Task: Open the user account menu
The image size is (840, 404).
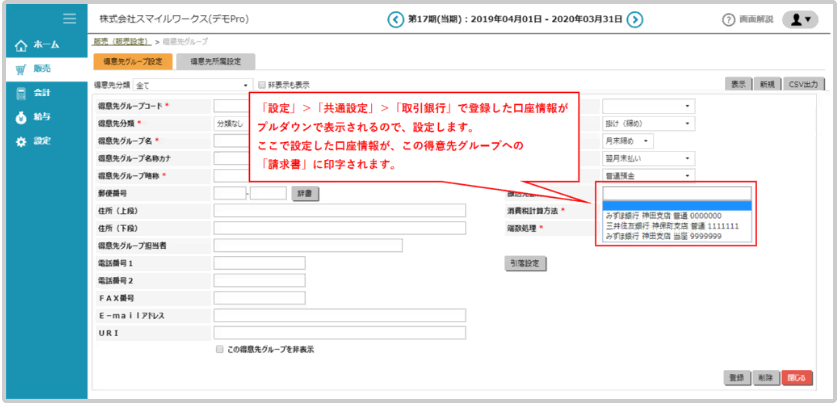Action: point(798,19)
